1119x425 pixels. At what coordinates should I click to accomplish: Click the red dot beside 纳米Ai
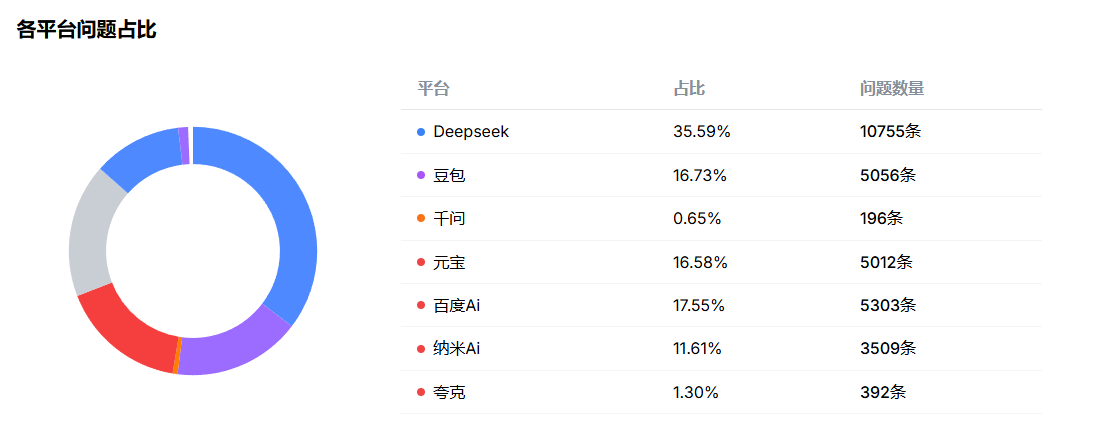click(421, 349)
